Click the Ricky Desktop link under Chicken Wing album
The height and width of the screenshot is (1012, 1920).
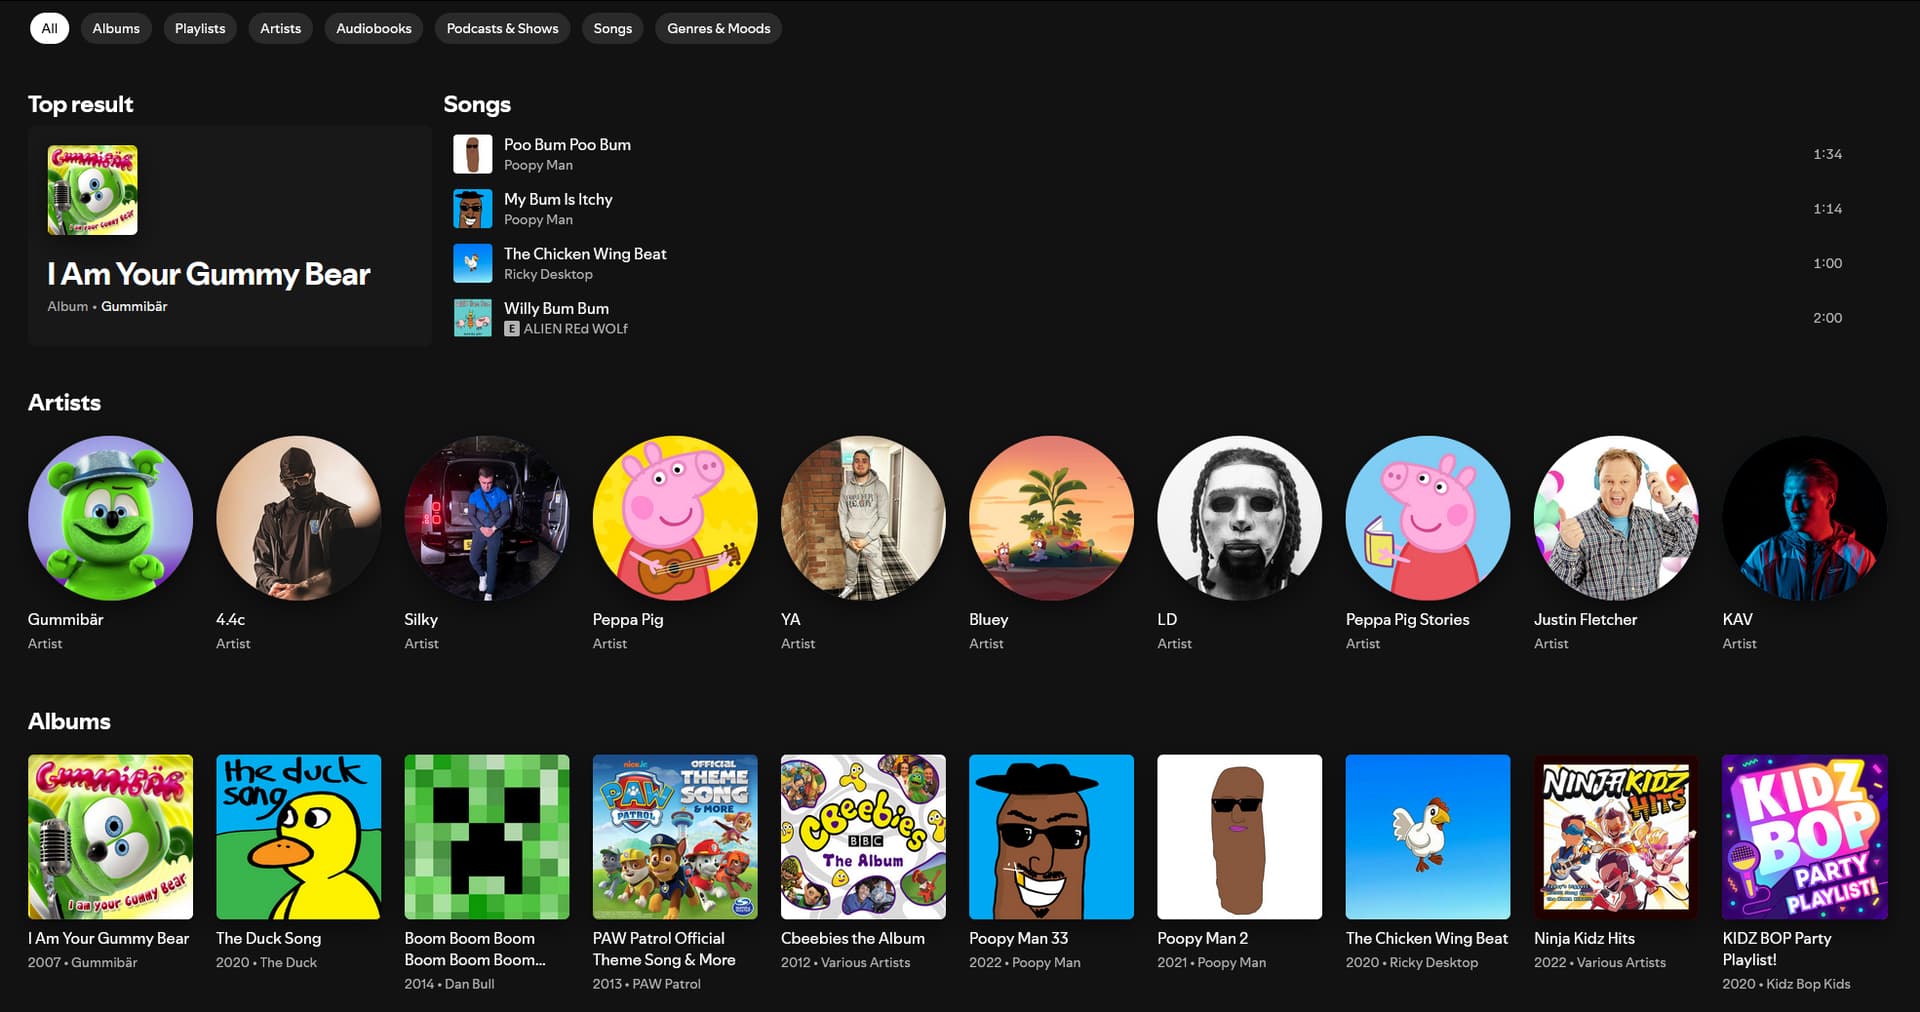1433,962
